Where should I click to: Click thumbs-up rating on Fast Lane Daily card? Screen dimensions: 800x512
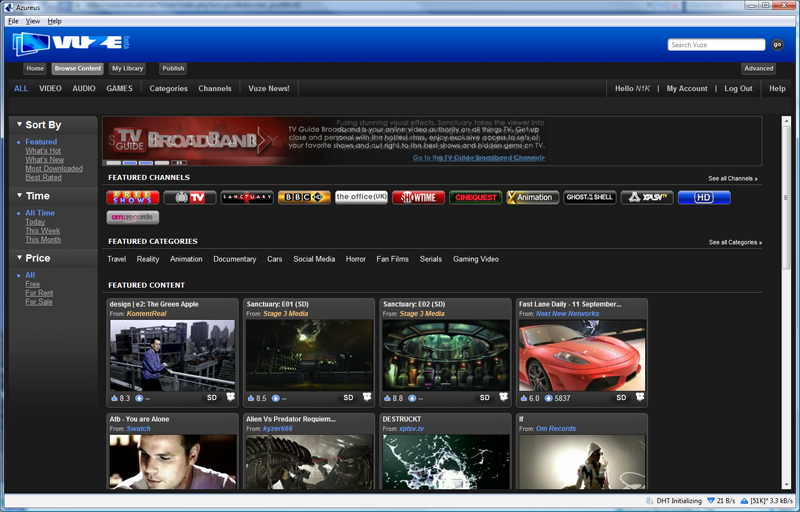pos(523,398)
